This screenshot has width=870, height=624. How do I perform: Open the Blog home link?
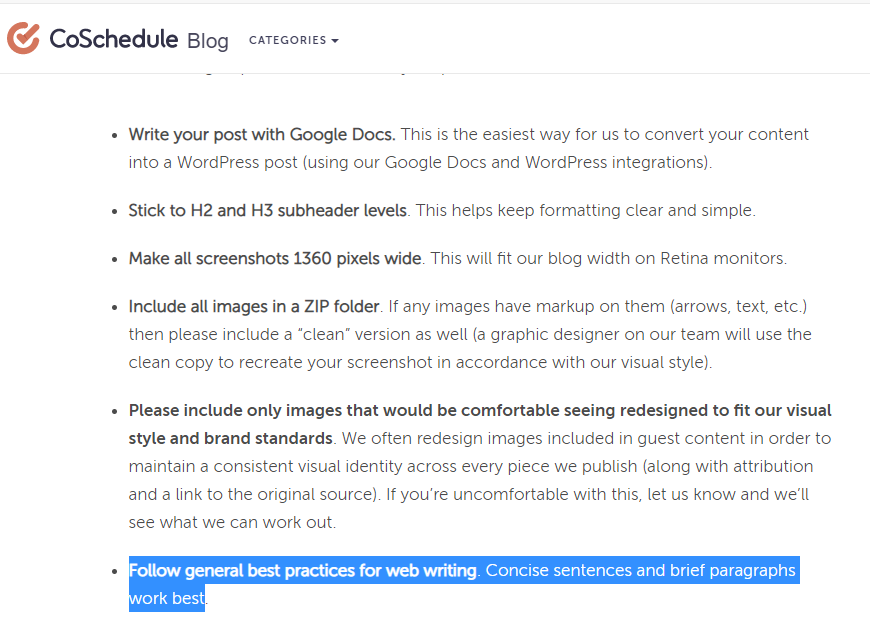[207, 41]
